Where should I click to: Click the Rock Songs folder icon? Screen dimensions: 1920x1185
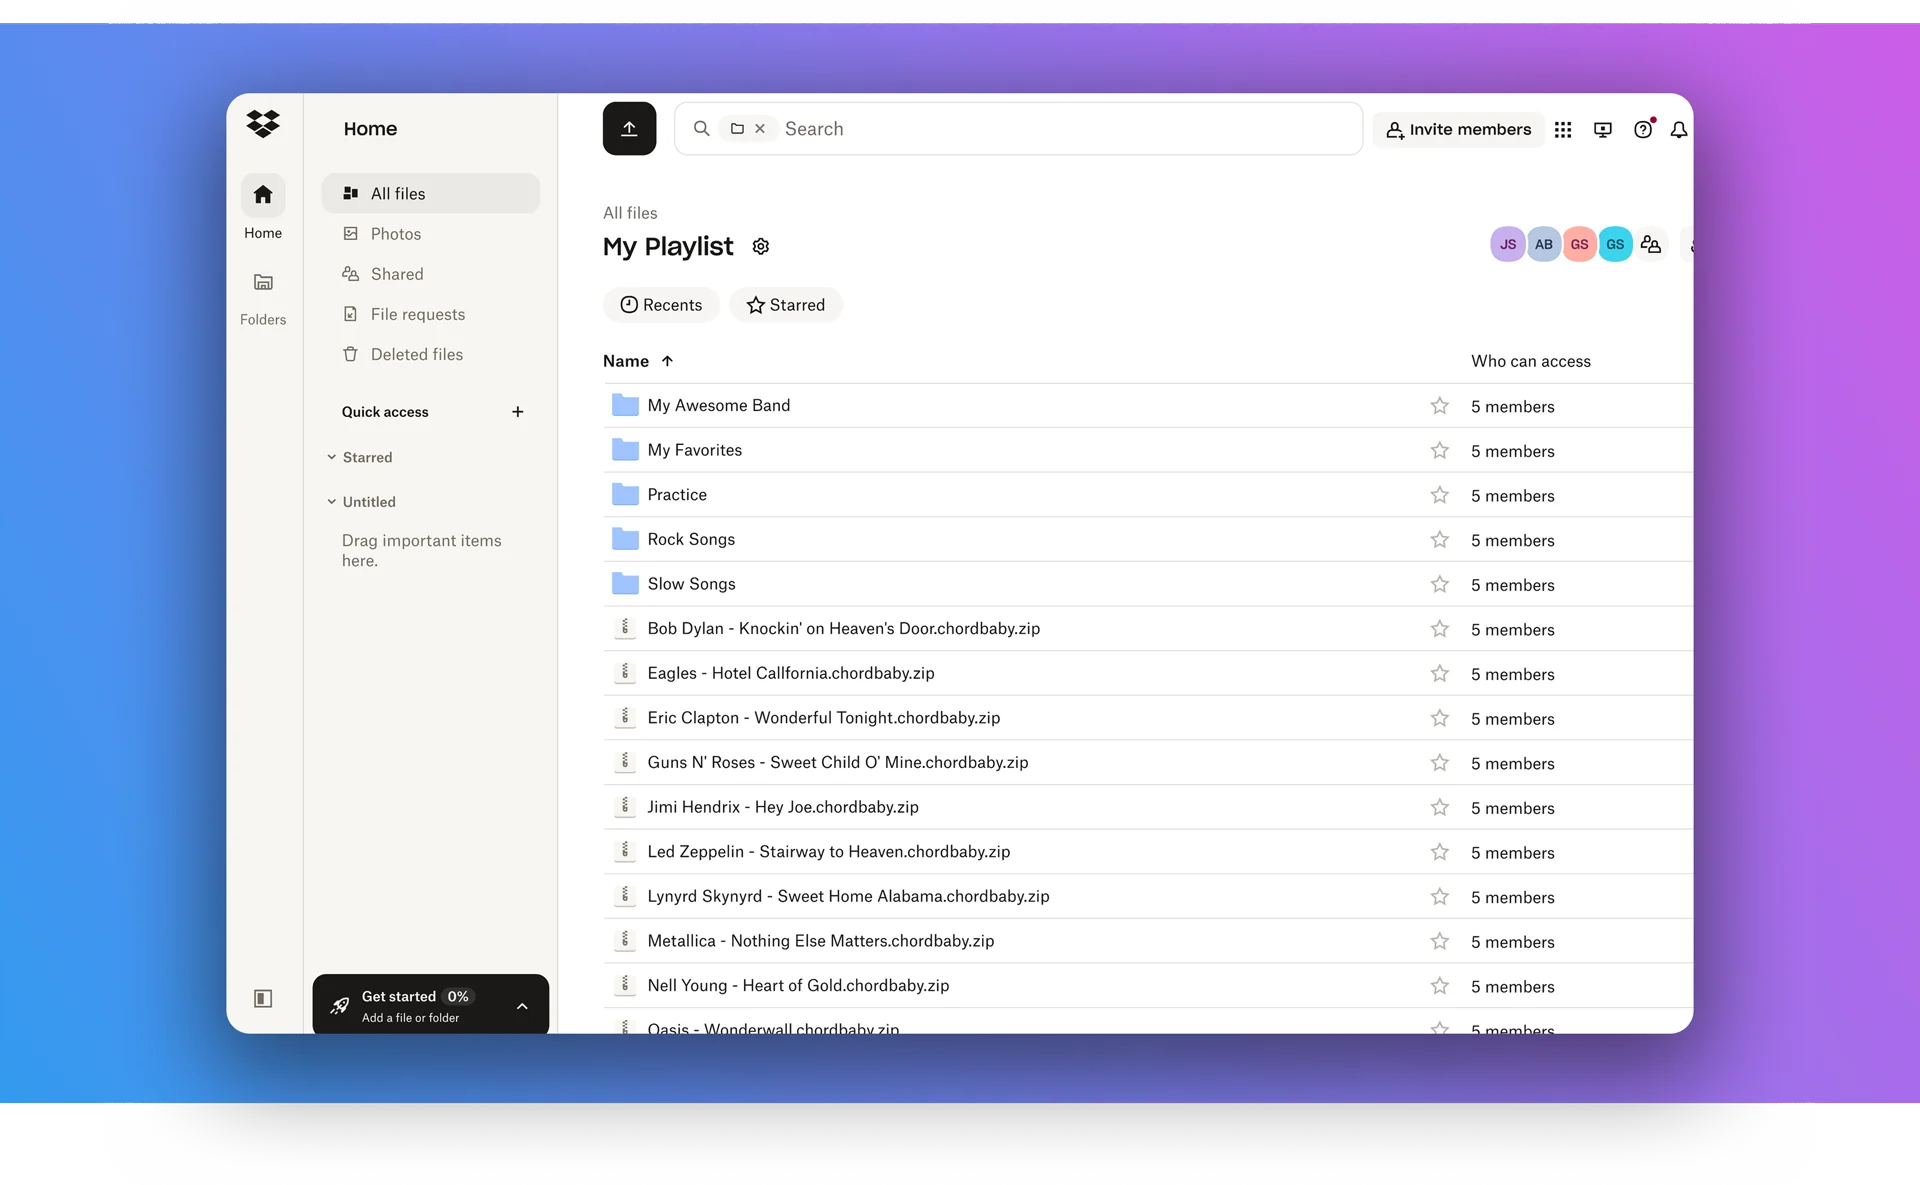[x=625, y=539]
